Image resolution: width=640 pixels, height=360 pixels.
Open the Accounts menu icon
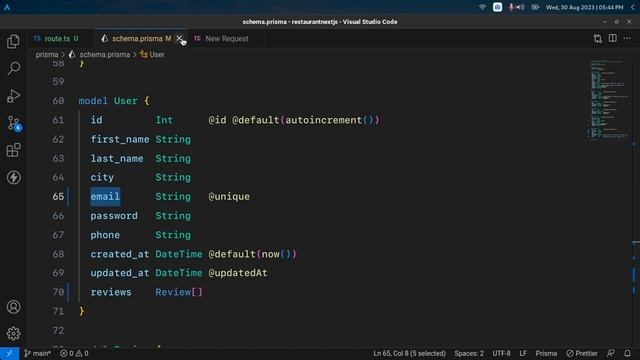click(x=13, y=307)
